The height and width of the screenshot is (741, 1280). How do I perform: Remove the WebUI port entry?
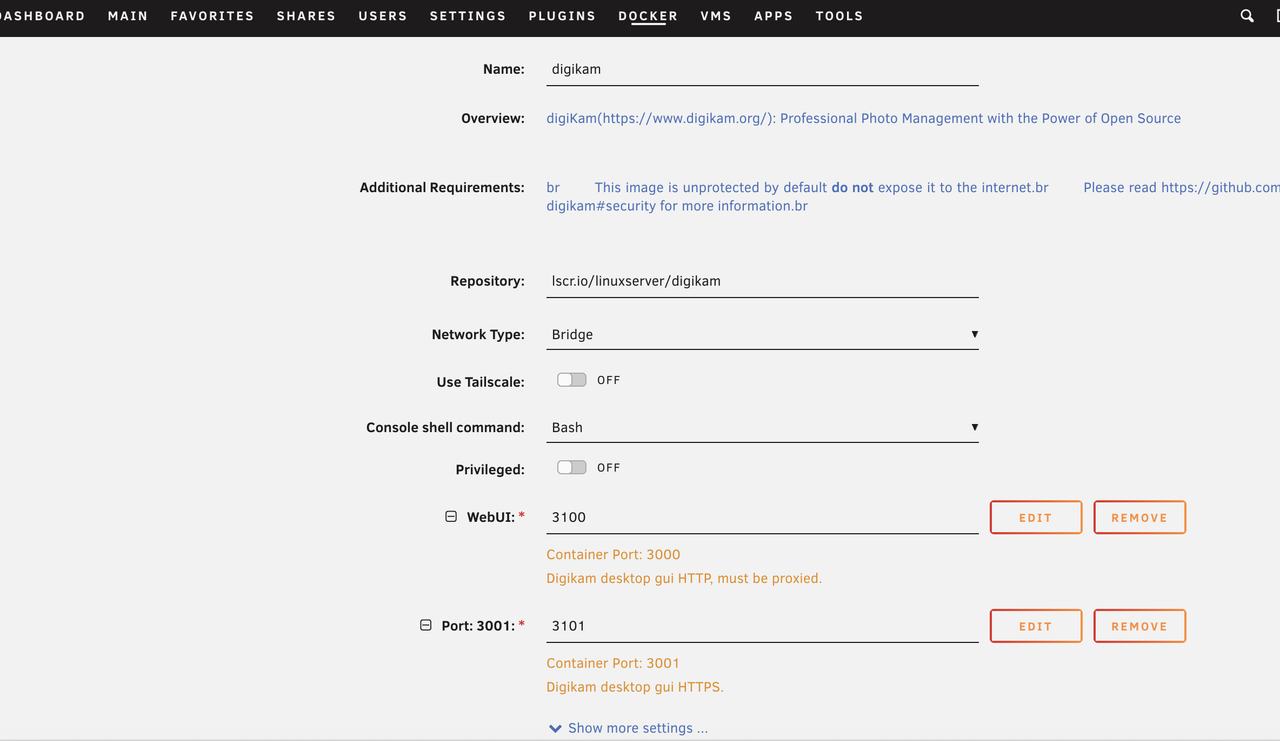pos(1140,517)
